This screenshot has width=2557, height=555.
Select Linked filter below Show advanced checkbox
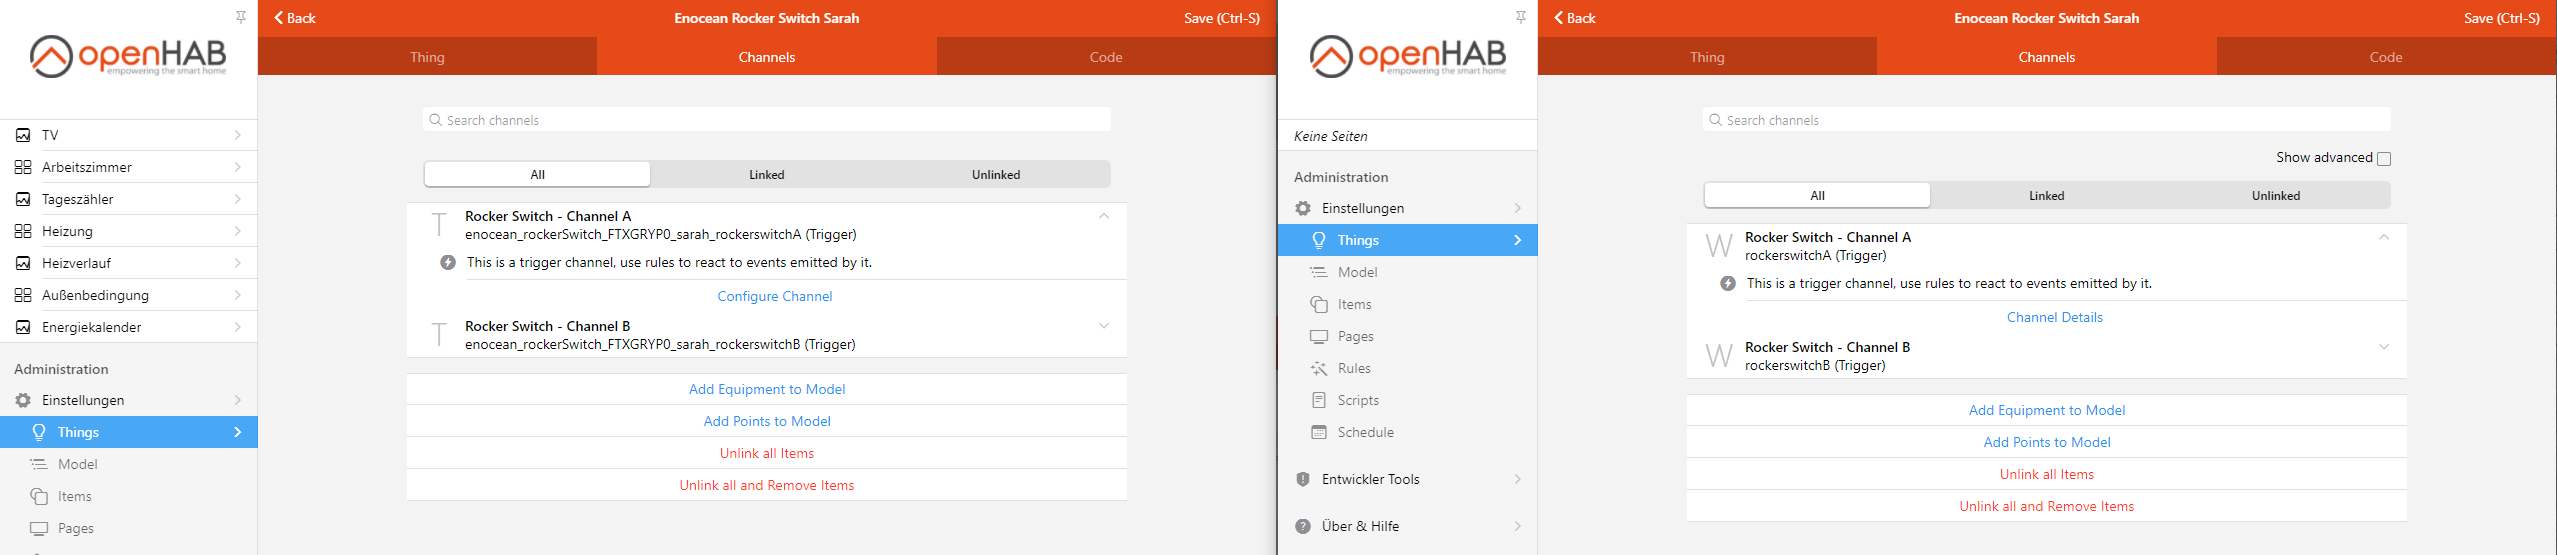(2046, 196)
